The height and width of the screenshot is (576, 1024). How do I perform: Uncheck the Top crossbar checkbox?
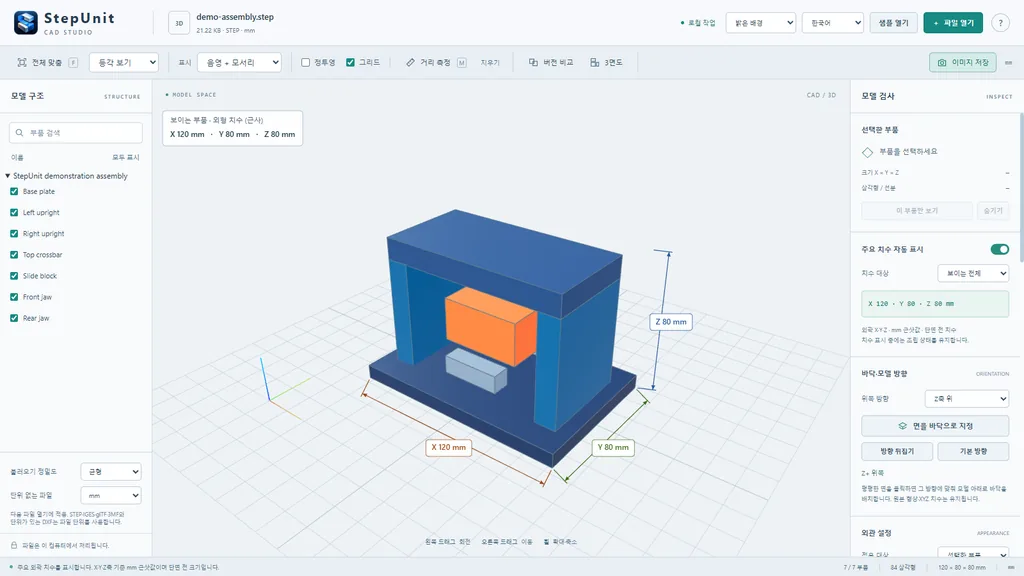pos(14,255)
